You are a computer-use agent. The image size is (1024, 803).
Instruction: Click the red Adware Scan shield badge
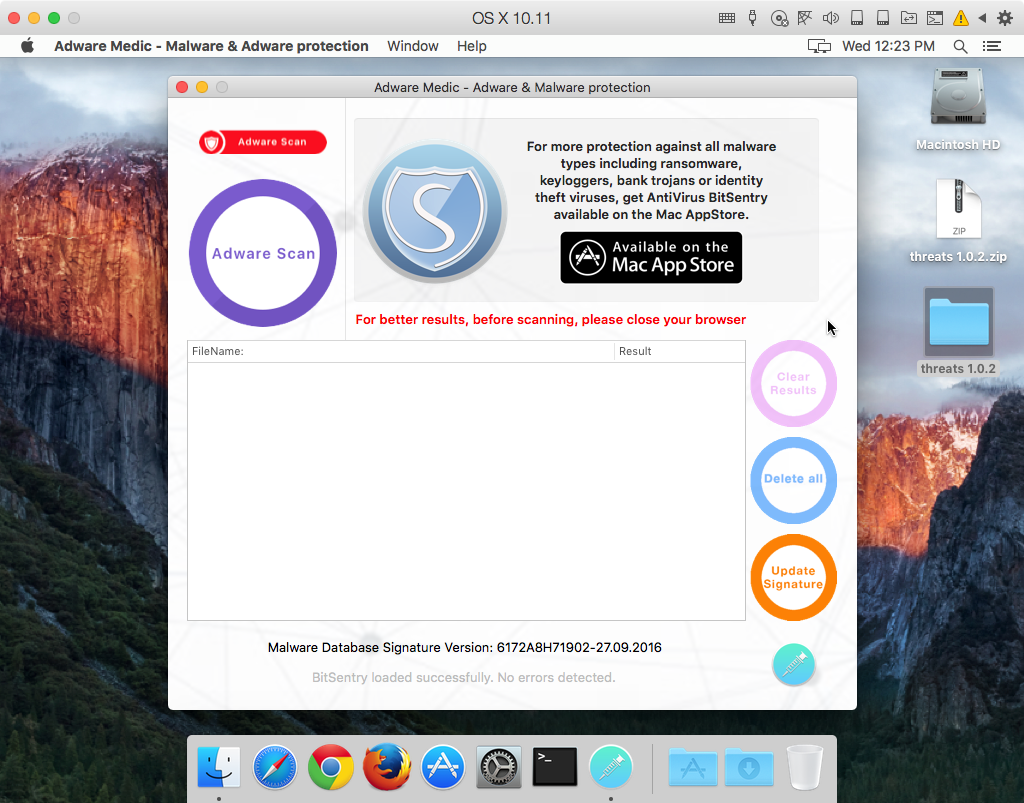click(263, 142)
